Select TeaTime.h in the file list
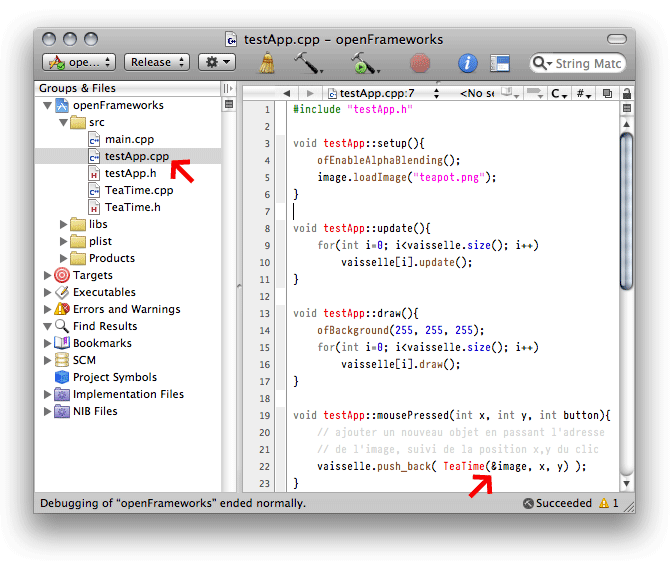This screenshot has height=570, width=670. pyautogui.click(x=132, y=207)
